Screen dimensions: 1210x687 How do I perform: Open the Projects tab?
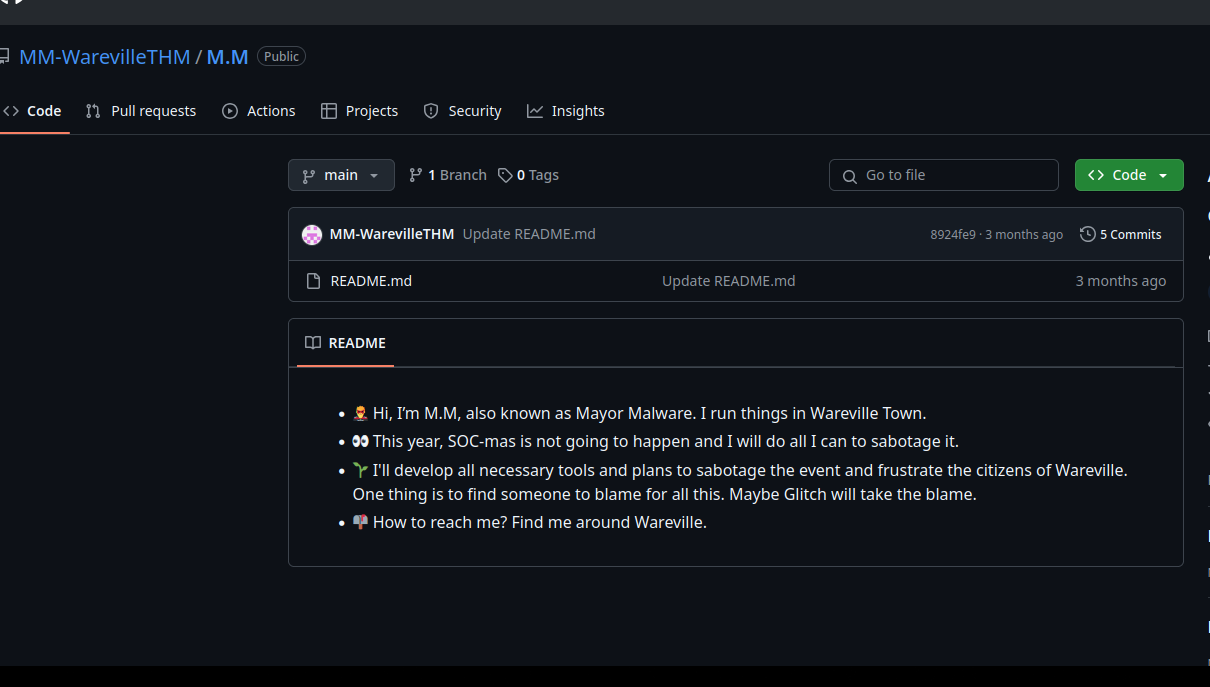(360, 111)
